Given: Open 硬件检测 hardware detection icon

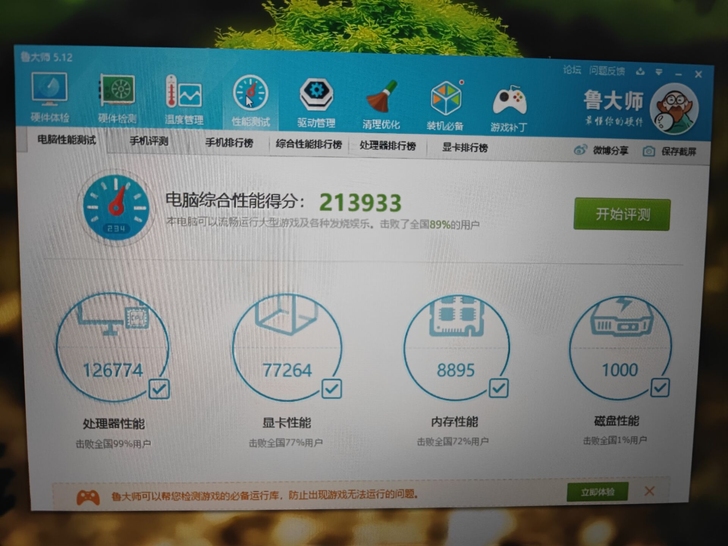Looking at the screenshot, I should [x=117, y=98].
